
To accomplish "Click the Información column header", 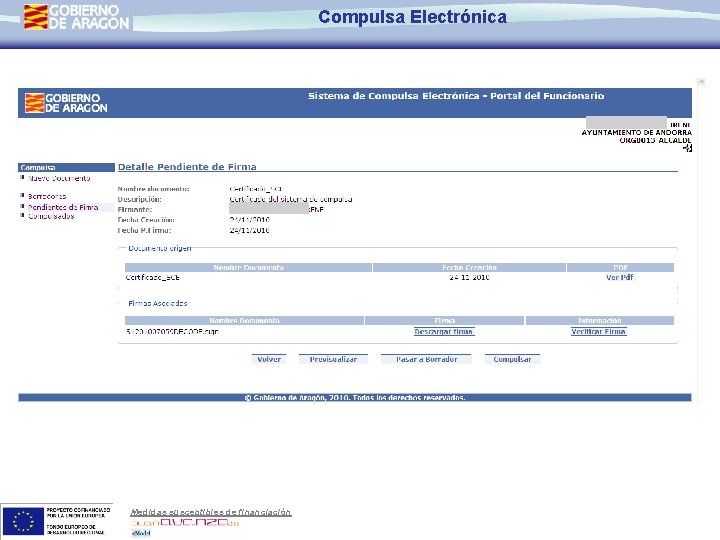I will tap(600, 321).
